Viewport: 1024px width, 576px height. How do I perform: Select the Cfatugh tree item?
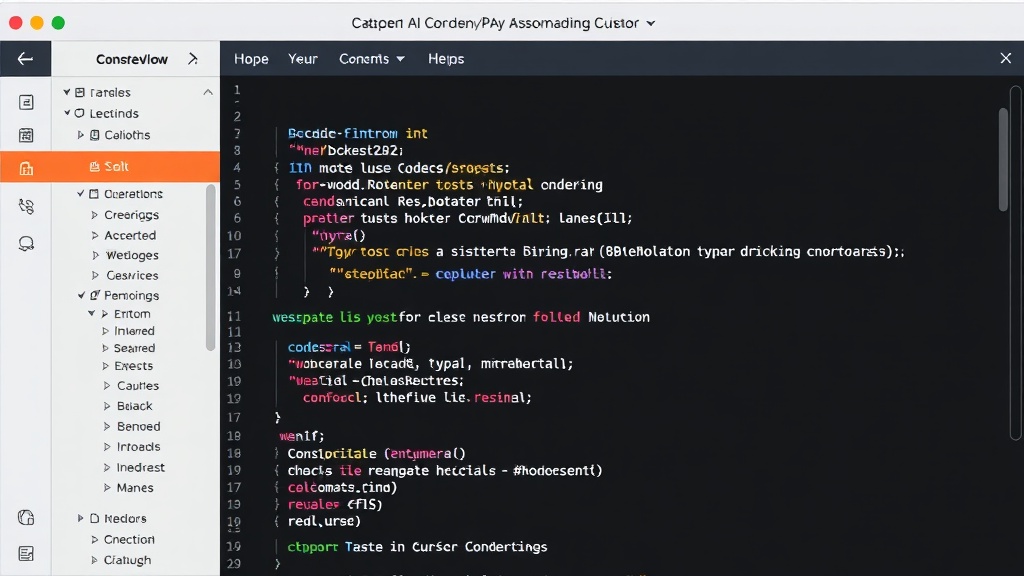pos(127,560)
